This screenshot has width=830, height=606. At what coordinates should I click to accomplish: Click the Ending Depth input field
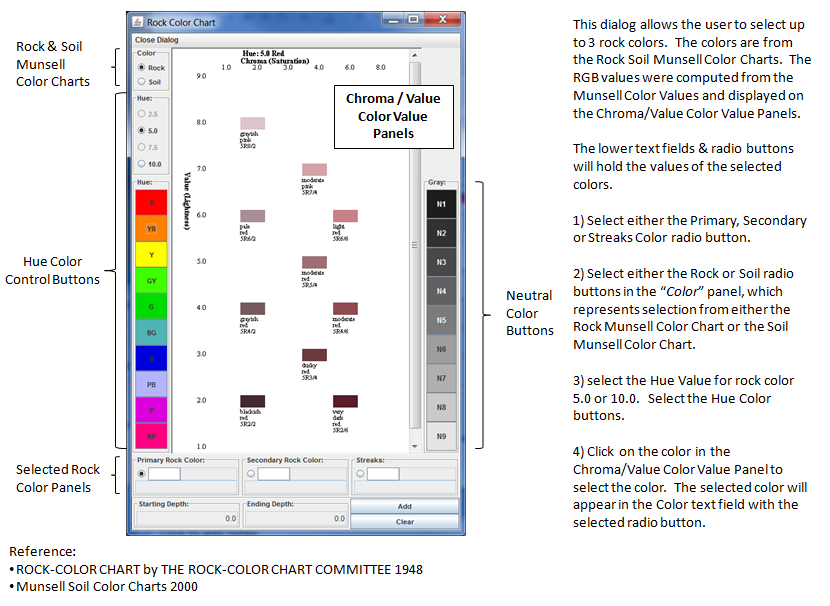[296, 519]
